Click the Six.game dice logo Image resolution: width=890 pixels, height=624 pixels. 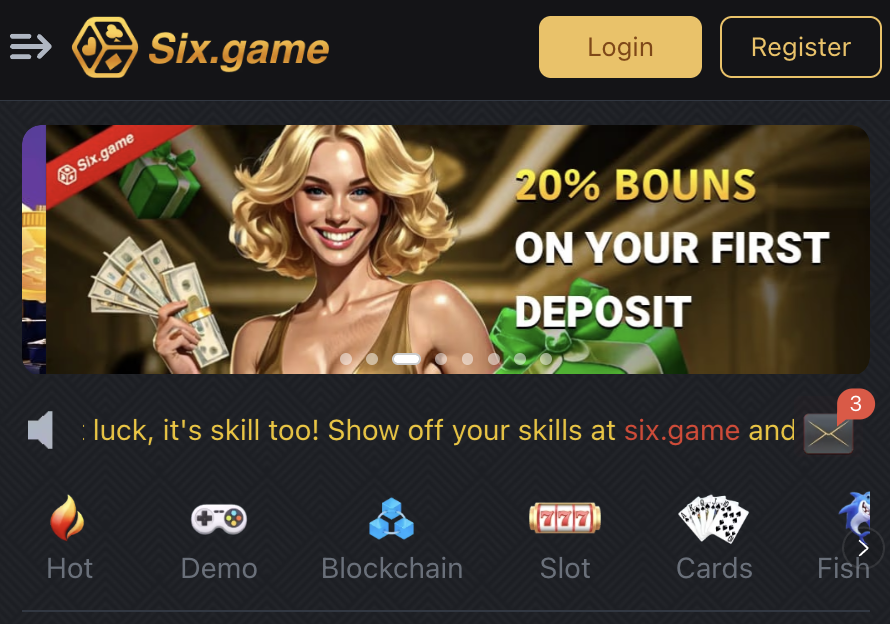105,47
